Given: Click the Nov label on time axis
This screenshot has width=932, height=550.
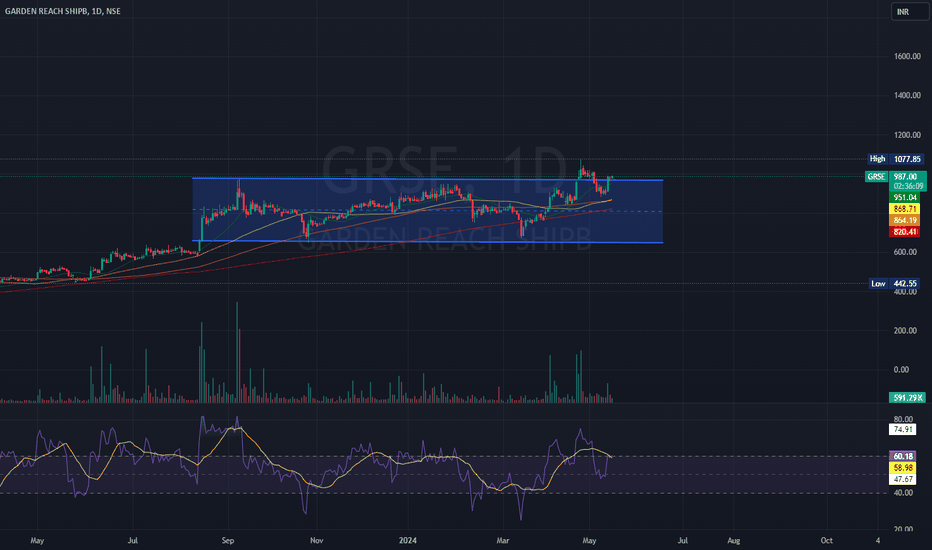Looking at the screenshot, I should 317,540.
